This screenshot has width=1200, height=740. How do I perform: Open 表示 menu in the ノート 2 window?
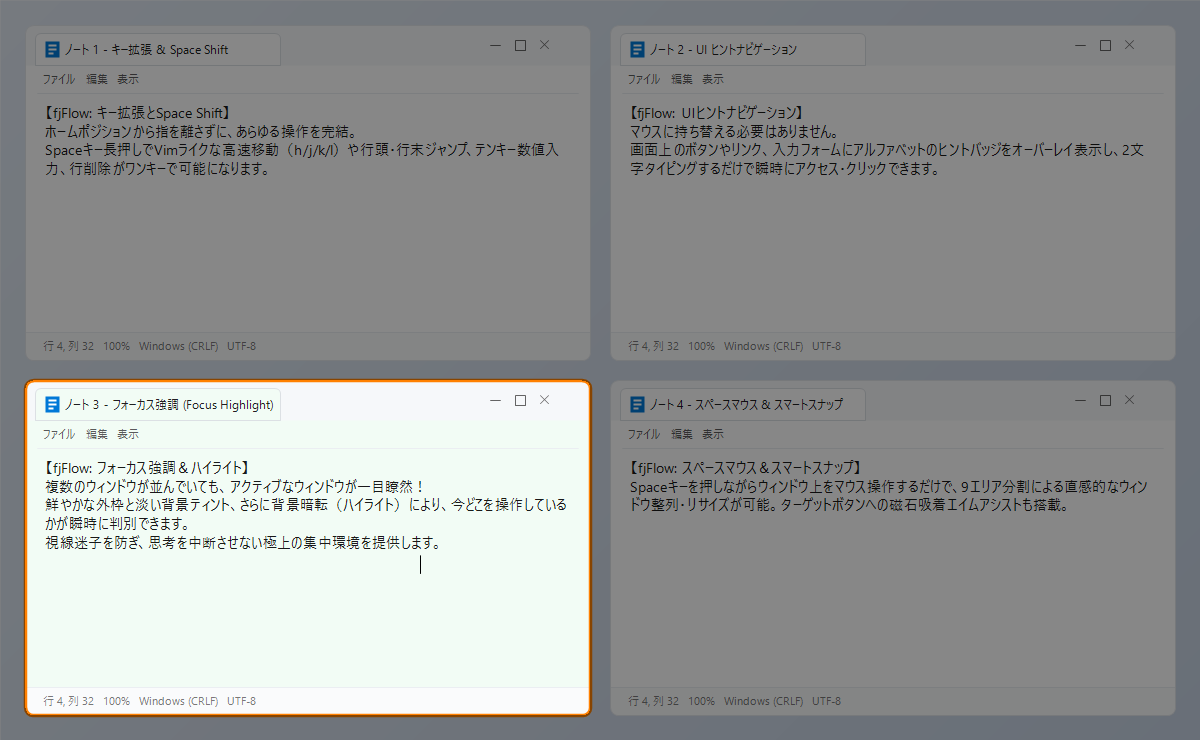pos(713,79)
